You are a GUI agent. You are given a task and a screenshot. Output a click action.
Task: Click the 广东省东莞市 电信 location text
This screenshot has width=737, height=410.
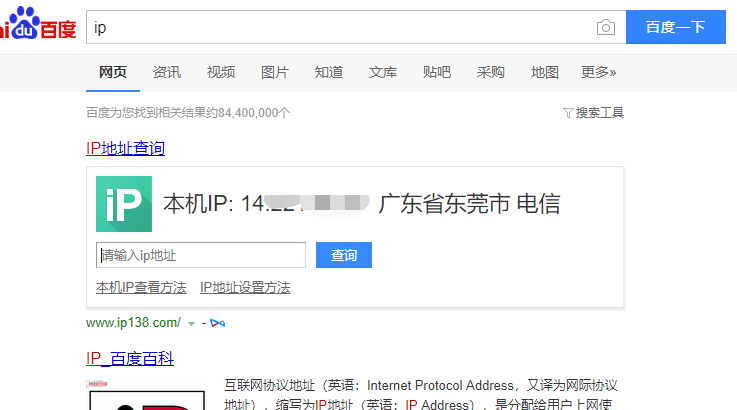pos(469,204)
